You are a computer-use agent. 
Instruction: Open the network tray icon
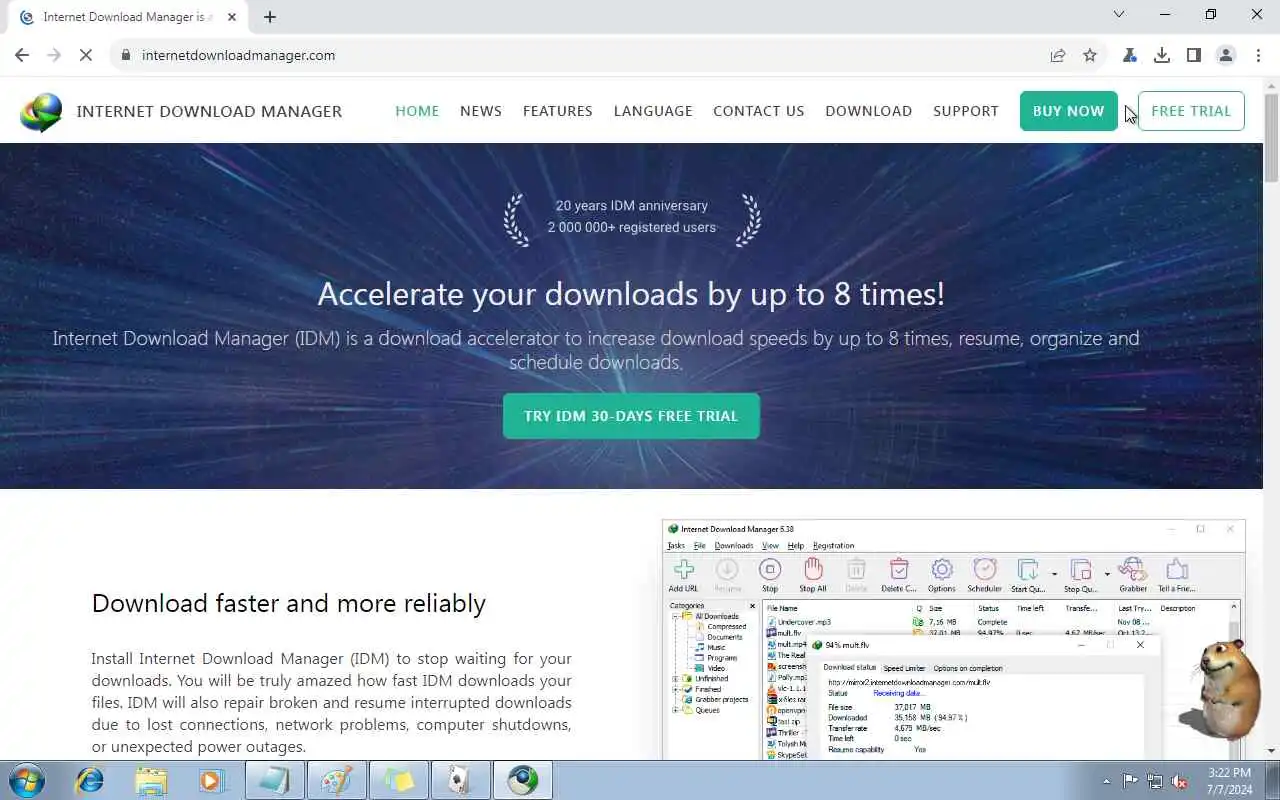click(1155, 781)
